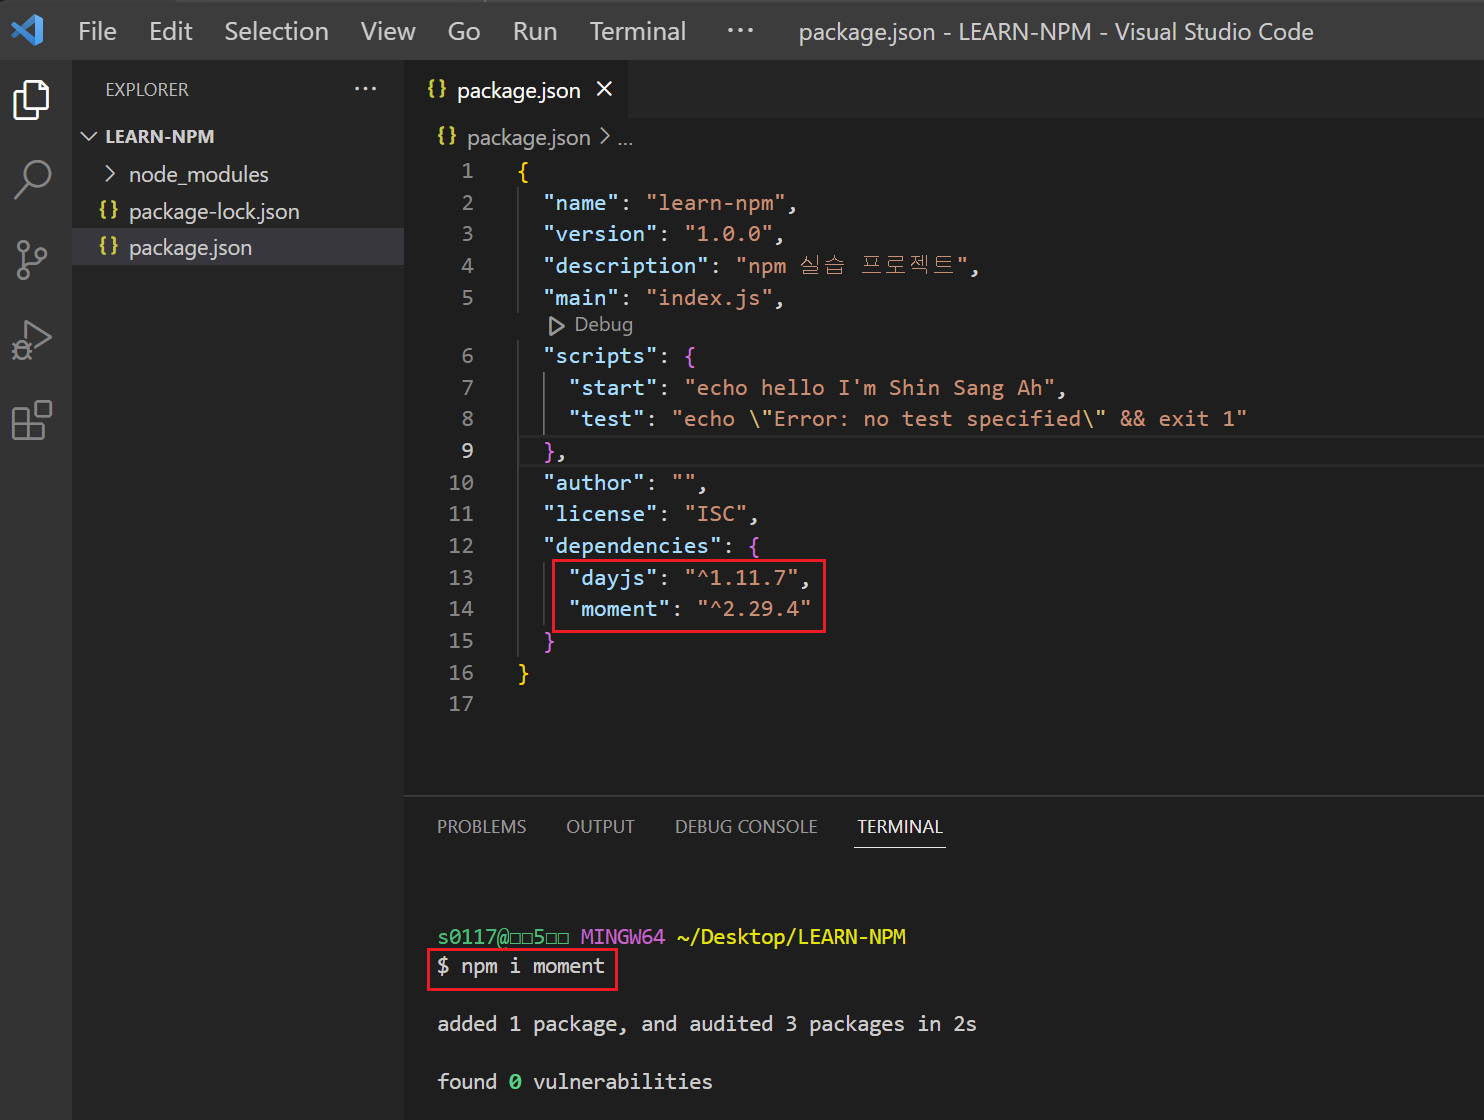Click the breadcrumb chevron after package.json

point(605,136)
